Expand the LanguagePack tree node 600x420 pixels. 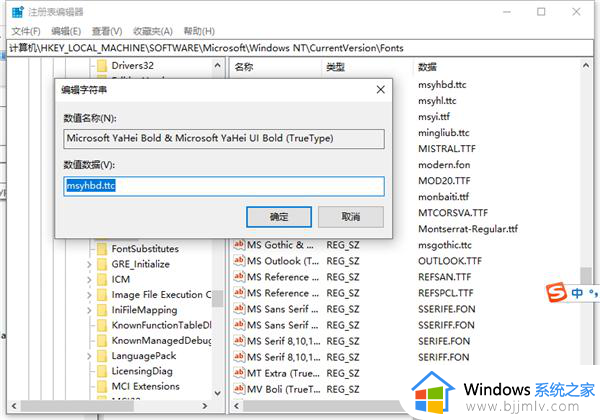tap(89, 356)
